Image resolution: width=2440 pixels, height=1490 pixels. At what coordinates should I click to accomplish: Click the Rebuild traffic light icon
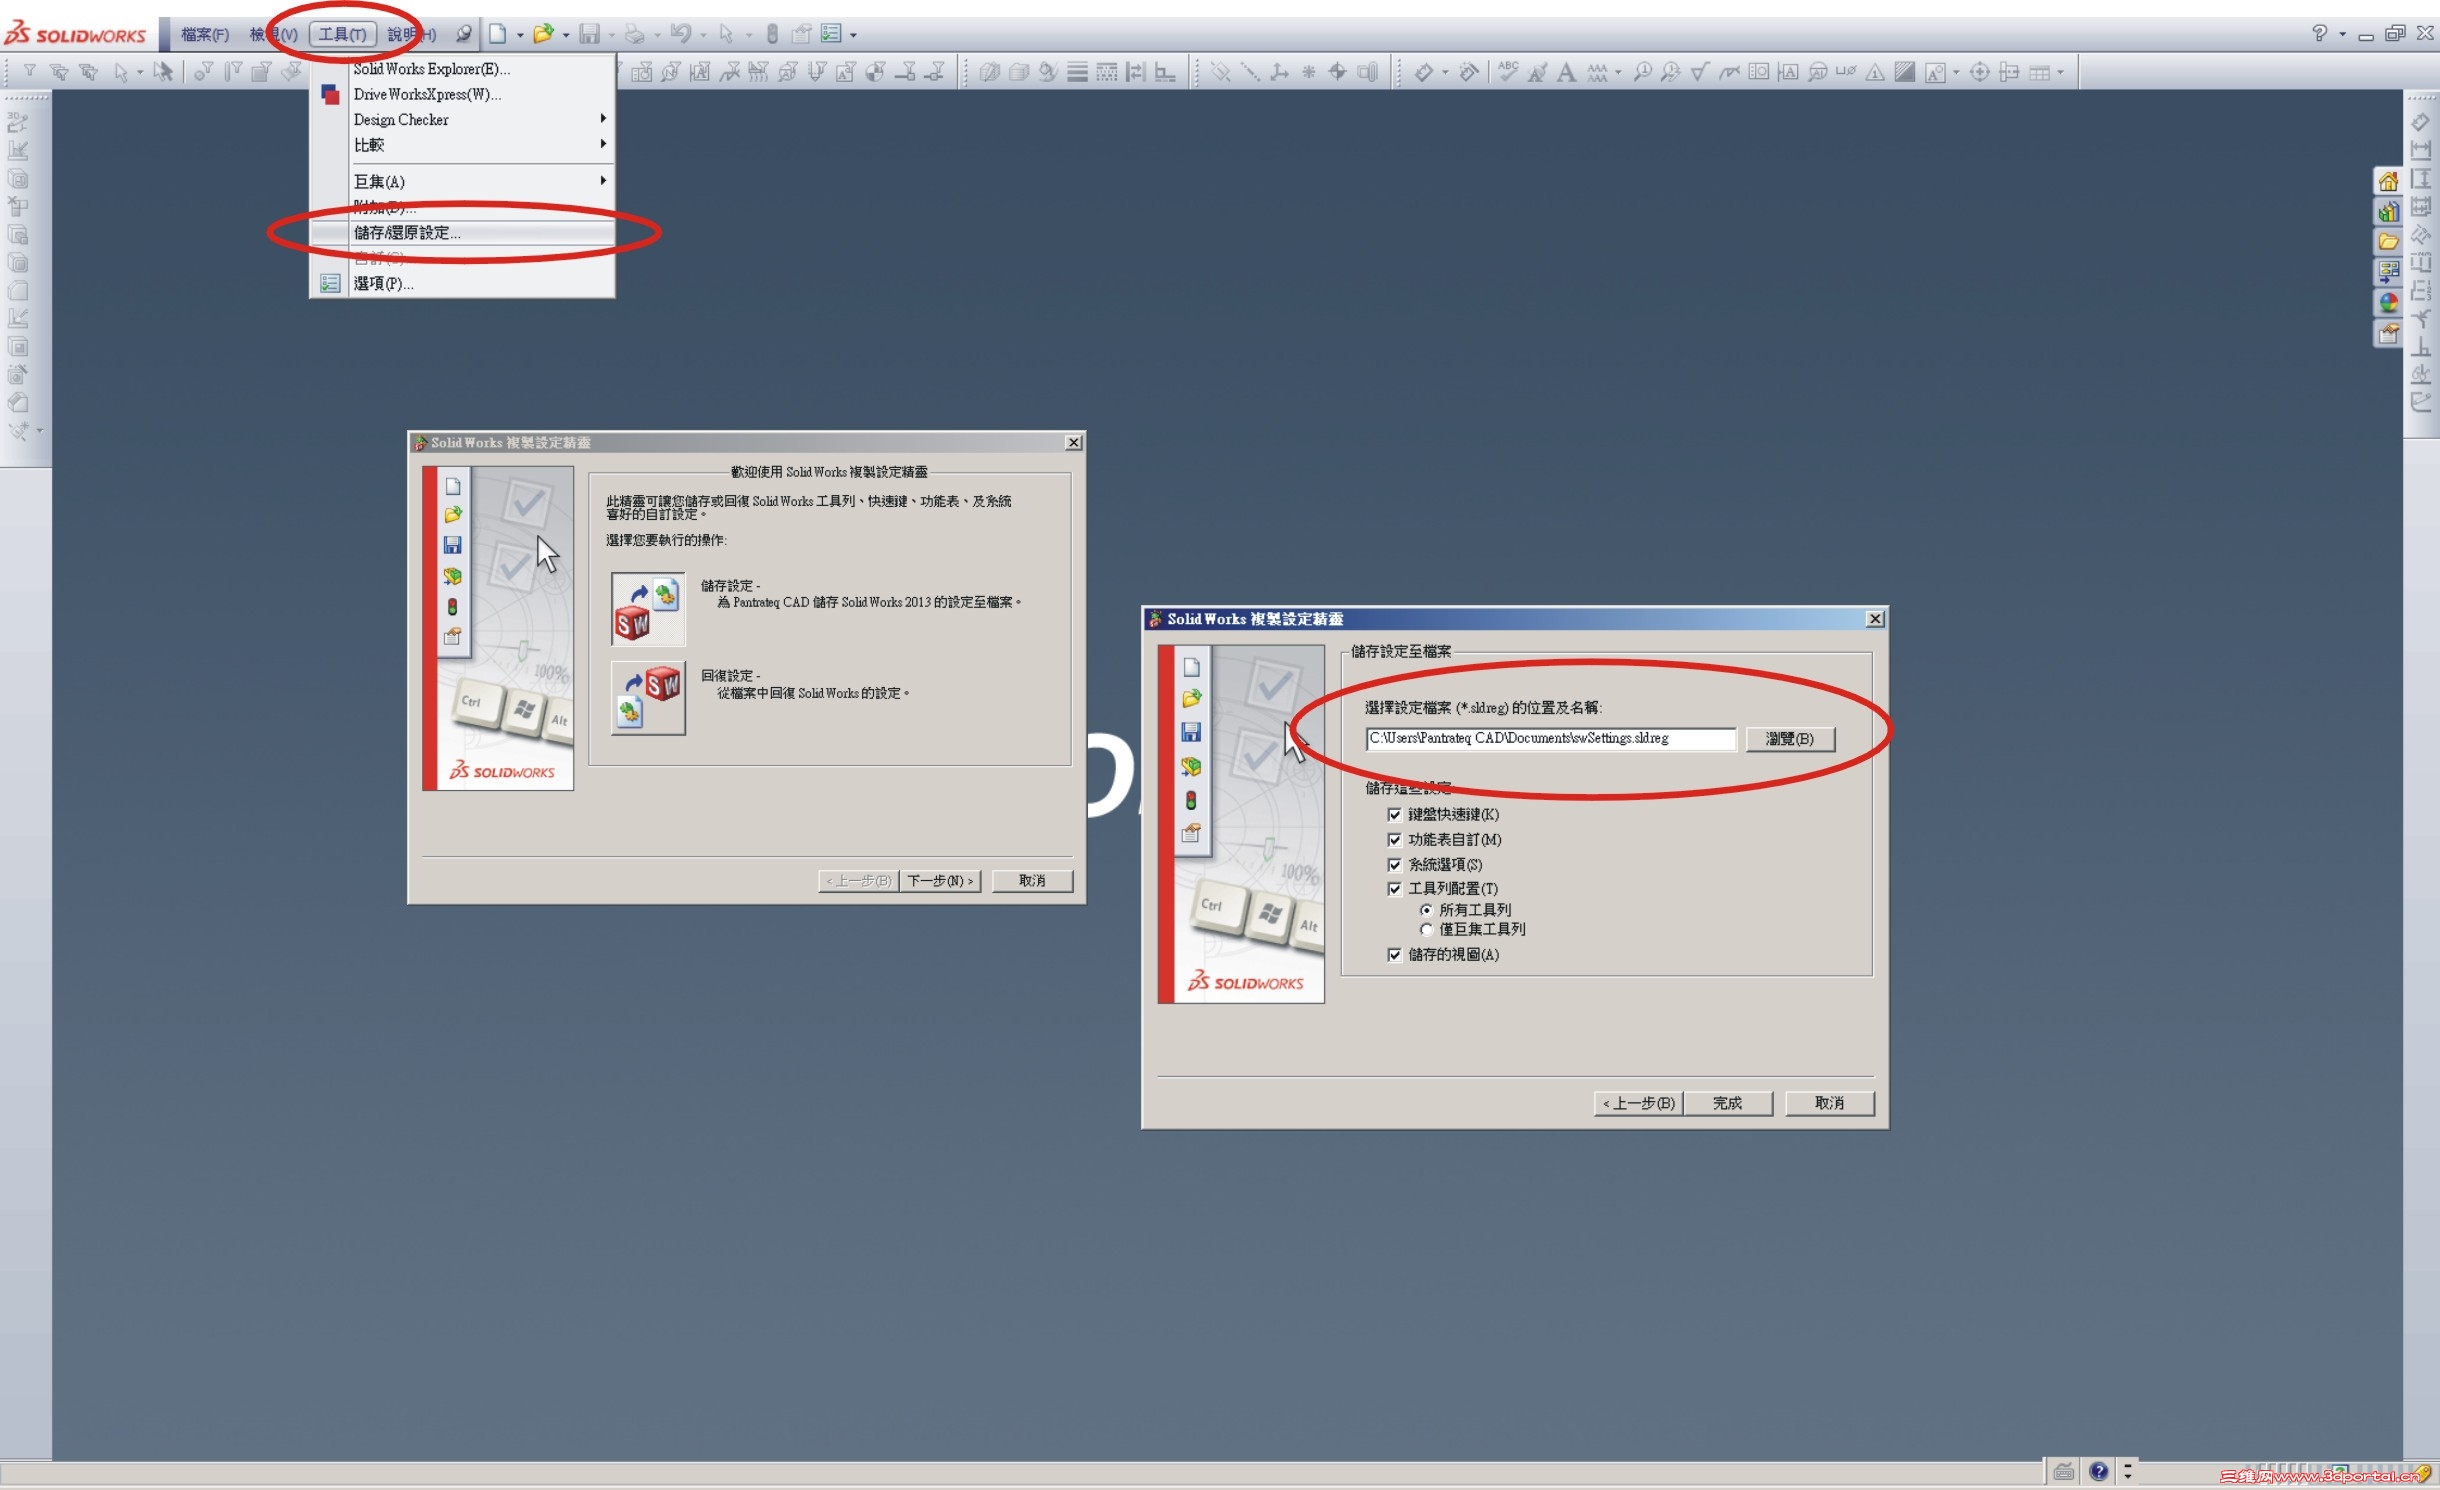772,34
